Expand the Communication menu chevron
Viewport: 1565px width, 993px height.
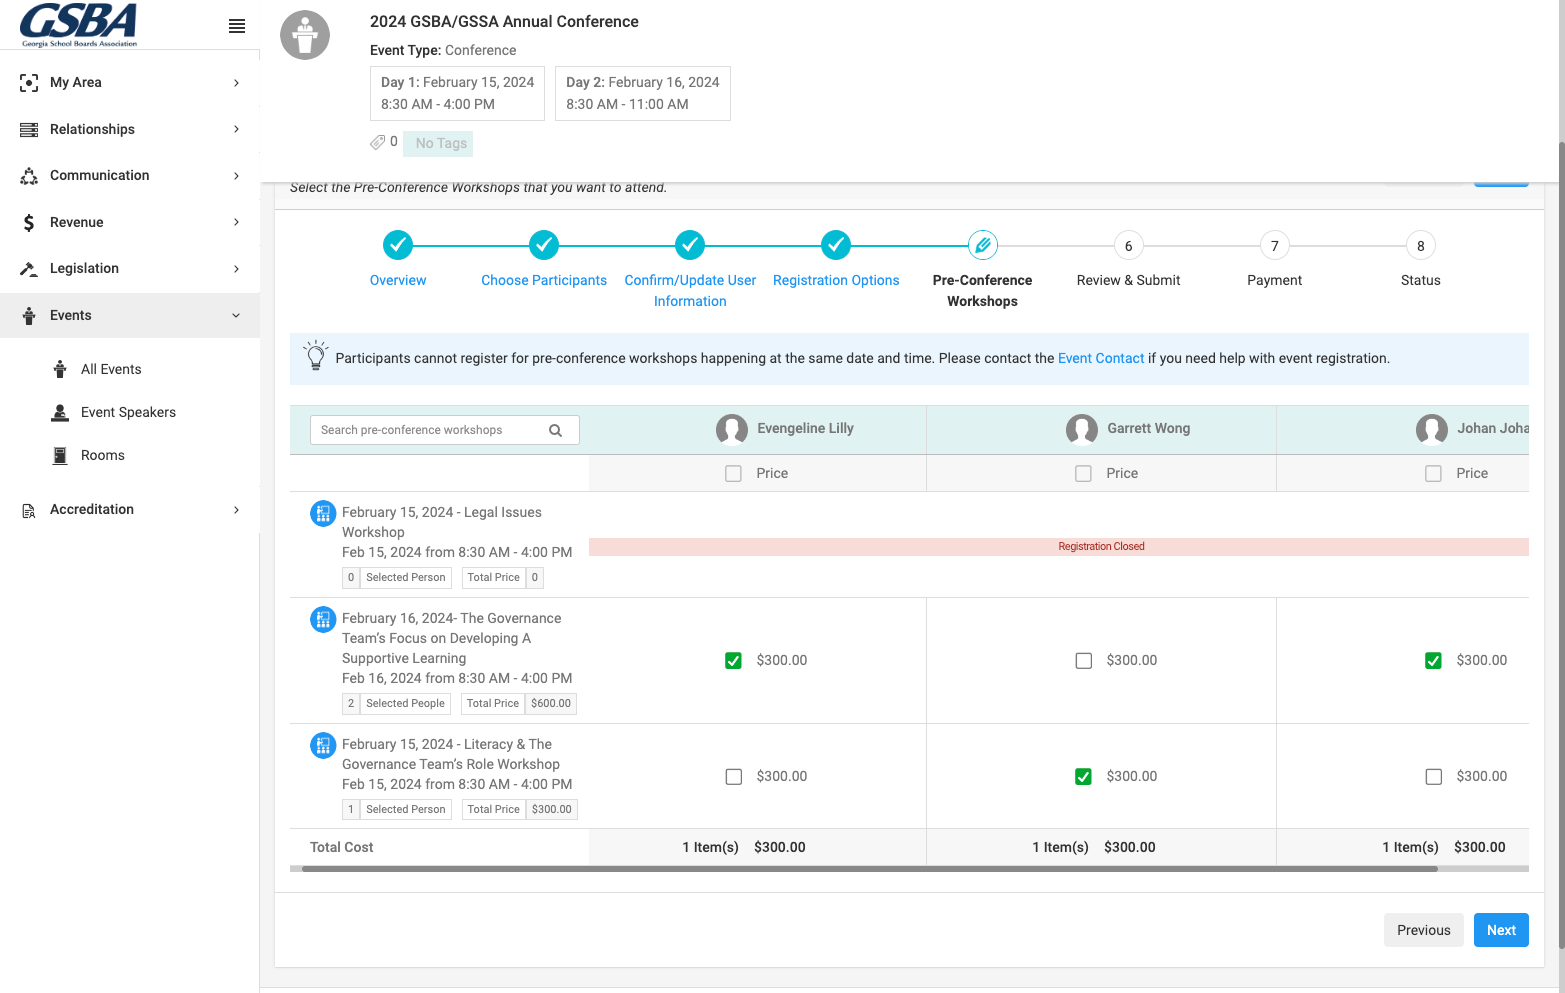click(x=237, y=176)
